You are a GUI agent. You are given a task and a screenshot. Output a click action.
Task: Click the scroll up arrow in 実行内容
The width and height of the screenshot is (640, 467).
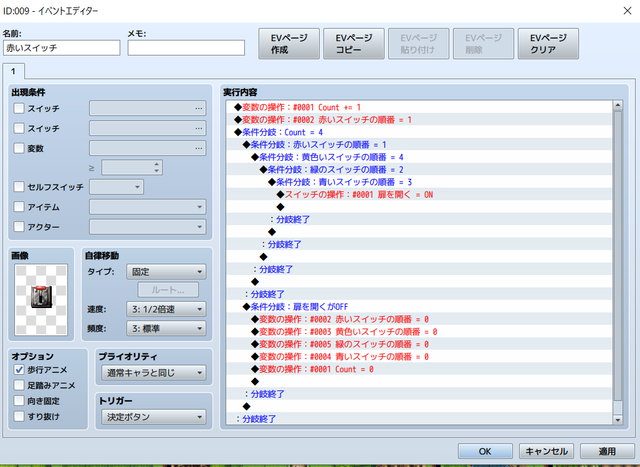(618, 105)
